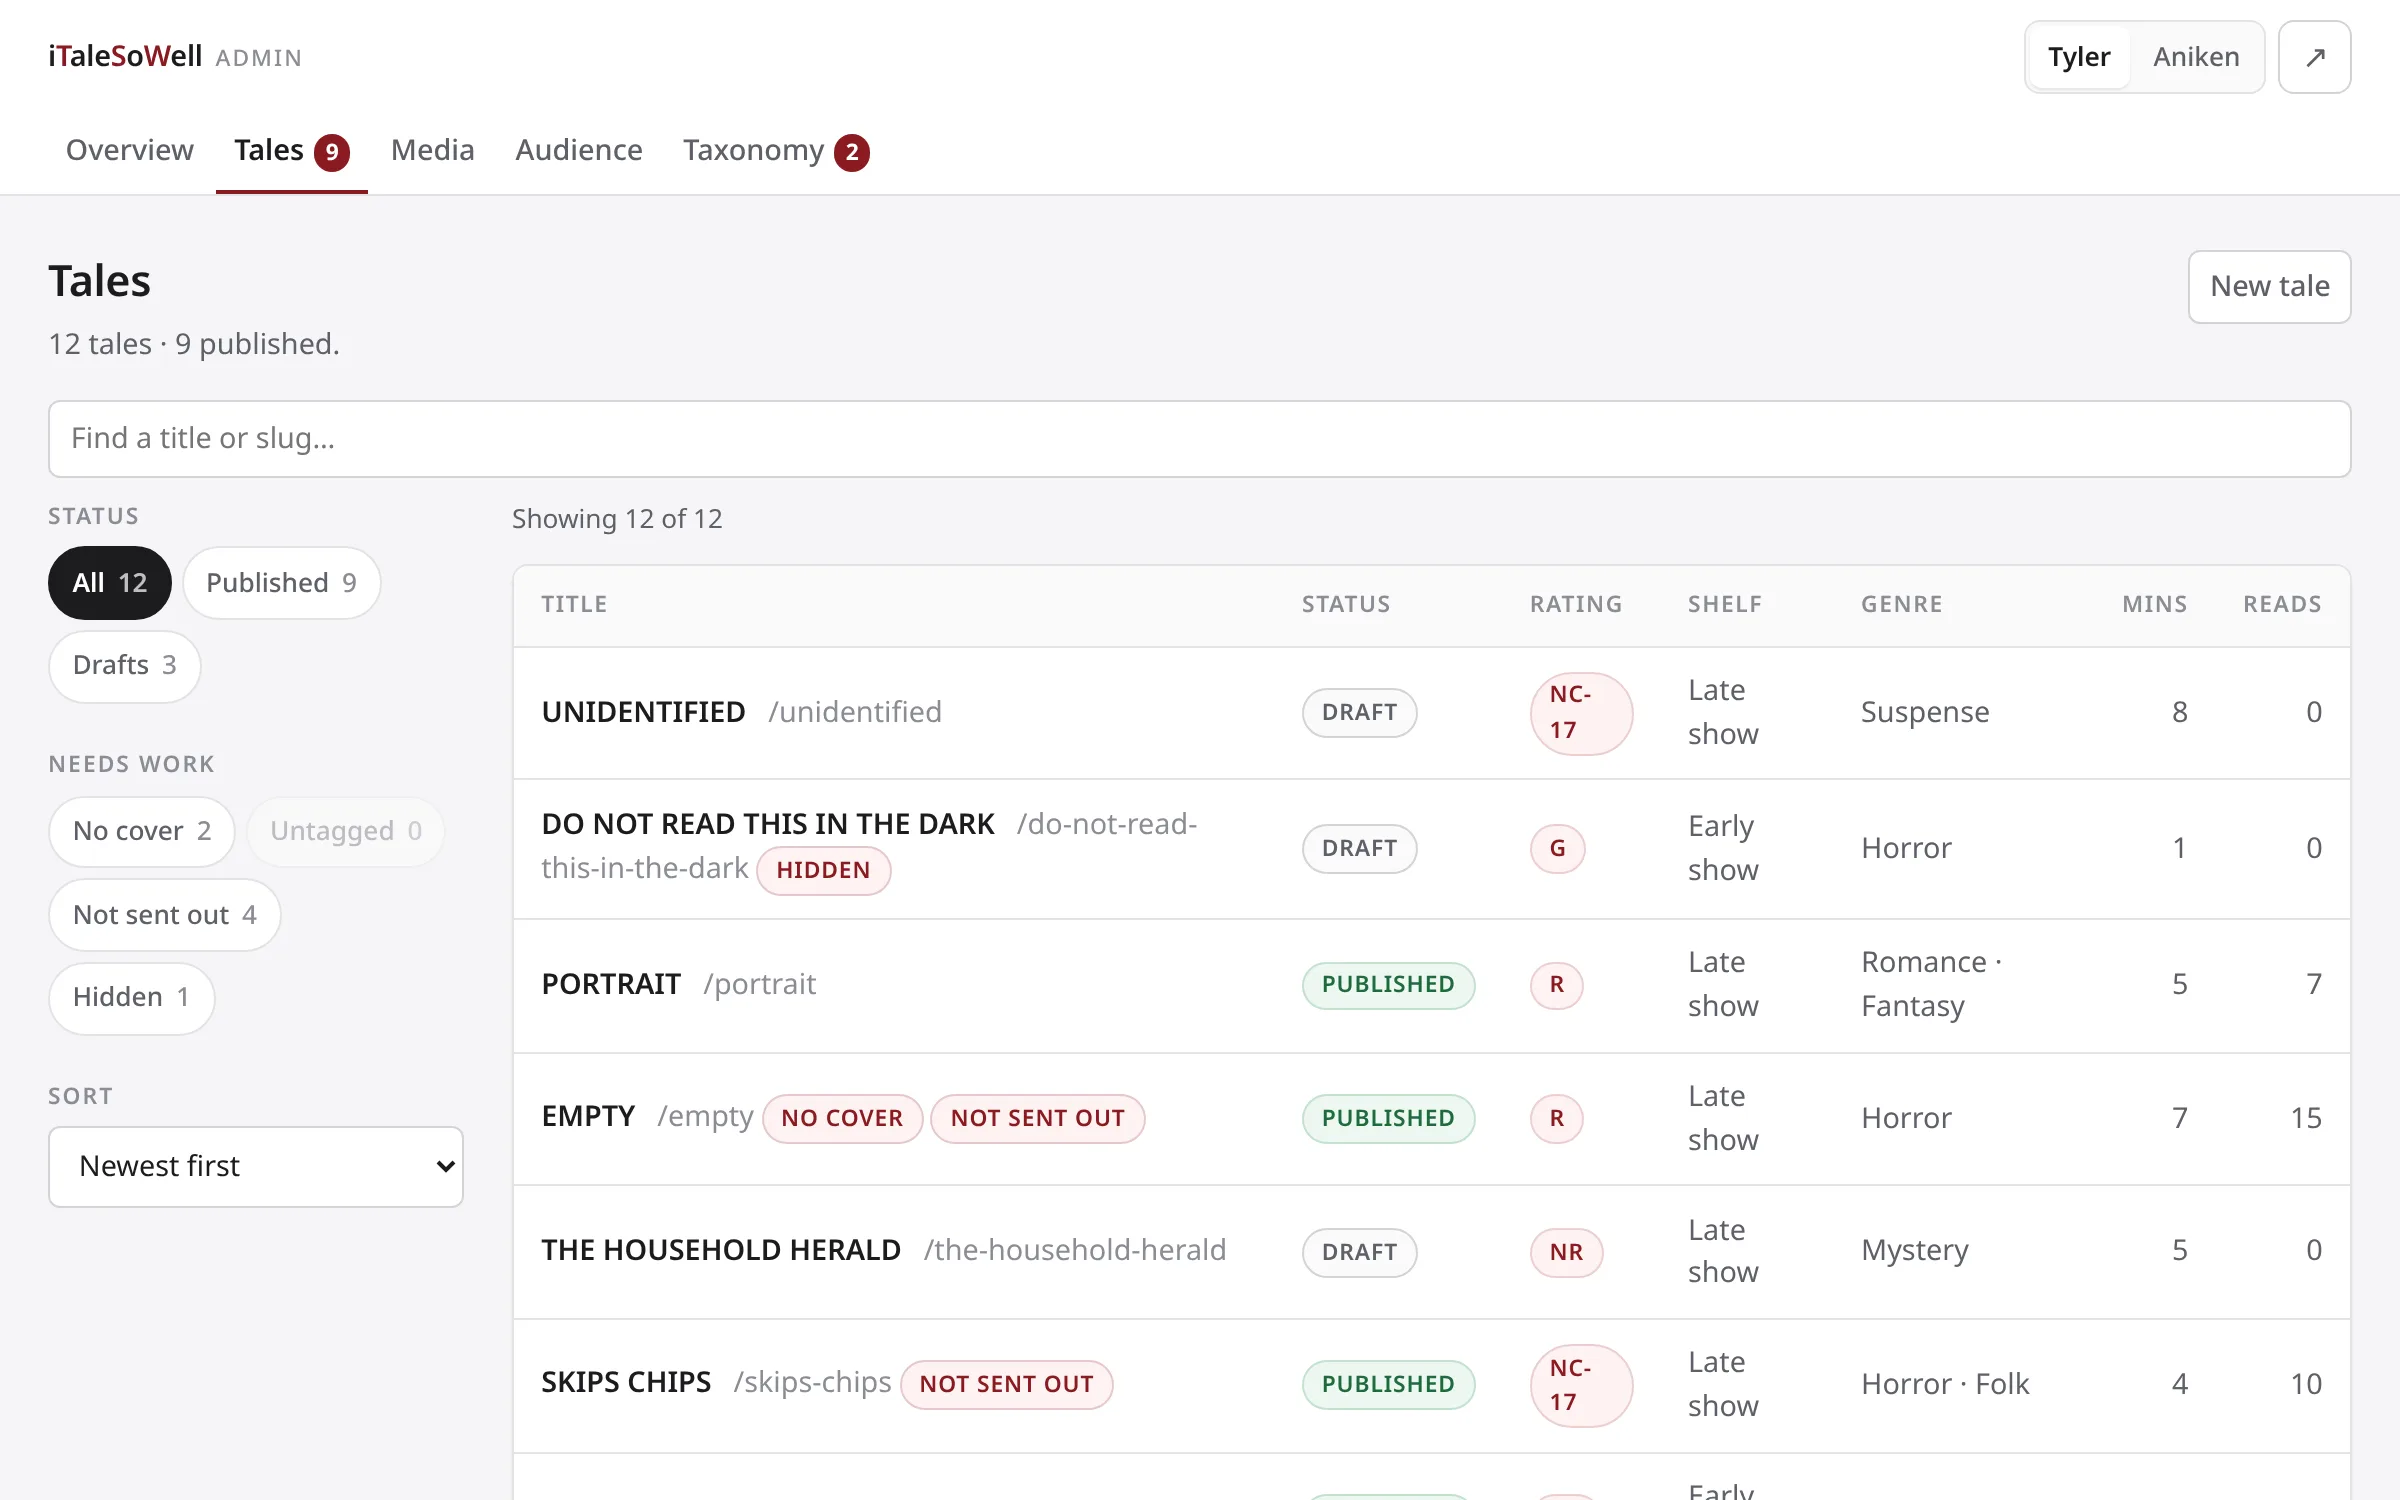Filter by Not sent out tales
Image resolution: width=2400 pixels, height=1500 pixels.
tap(165, 915)
